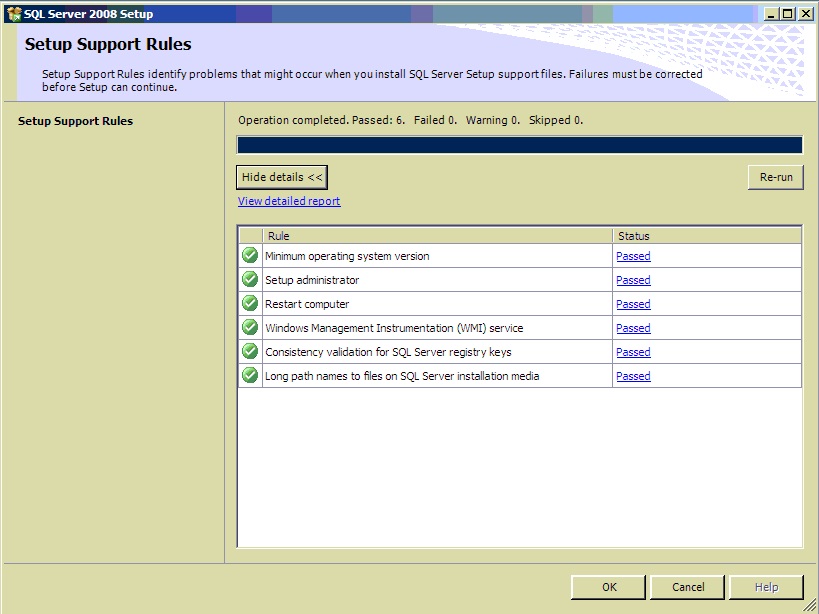
Task: Click the Cancel button
Action: [x=687, y=587]
